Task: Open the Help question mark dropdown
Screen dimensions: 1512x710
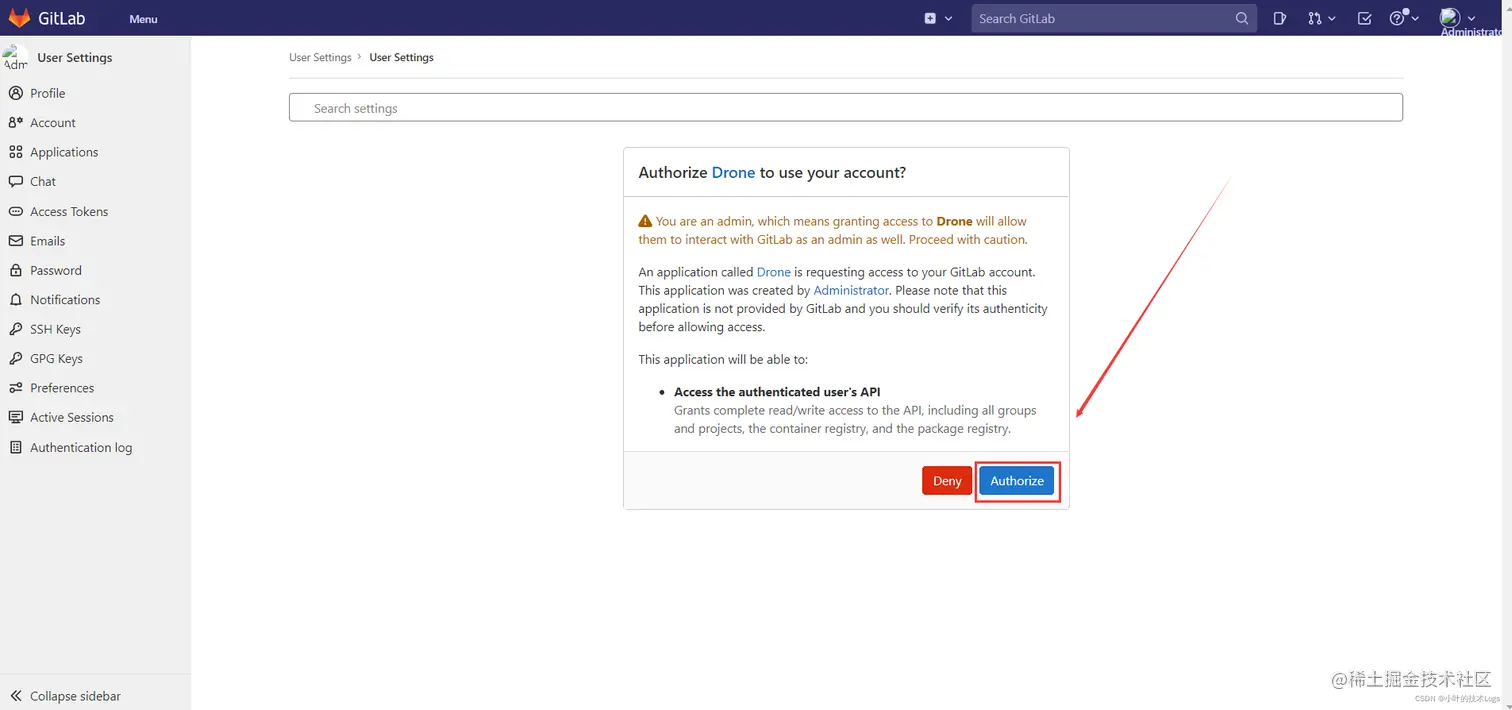Action: [x=1404, y=18]
